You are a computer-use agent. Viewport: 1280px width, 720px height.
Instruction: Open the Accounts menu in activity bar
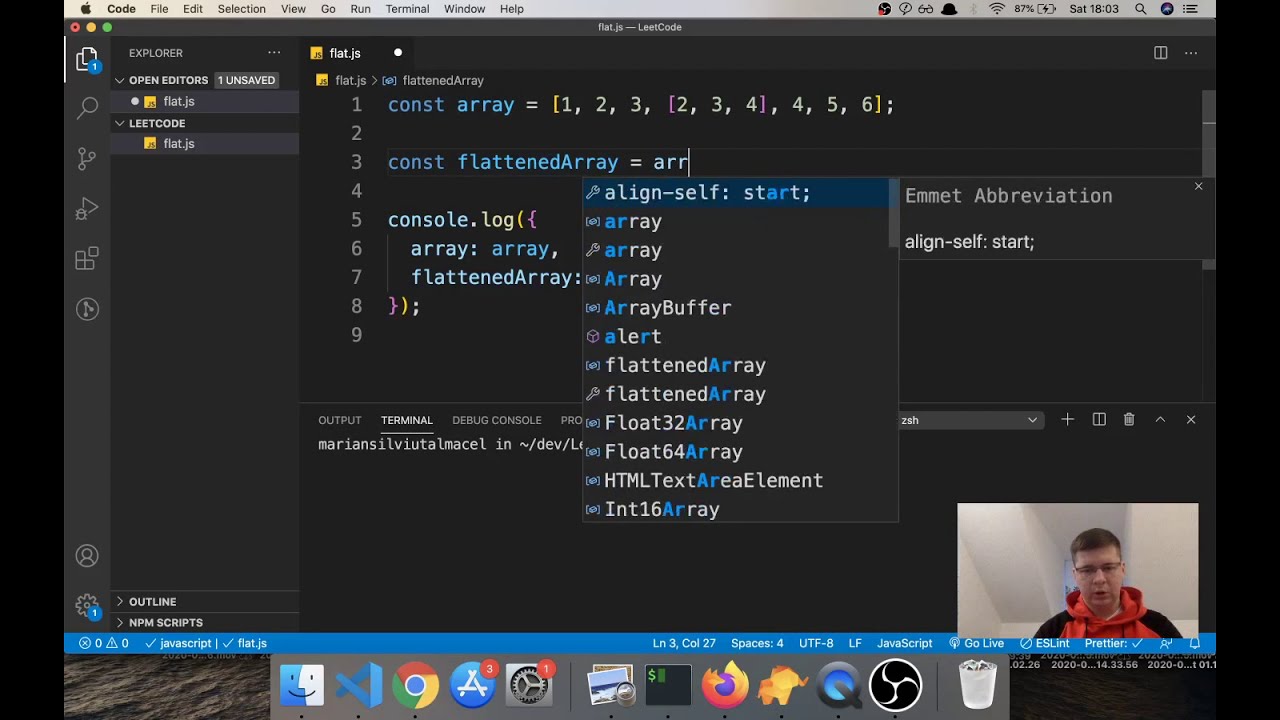87,556
